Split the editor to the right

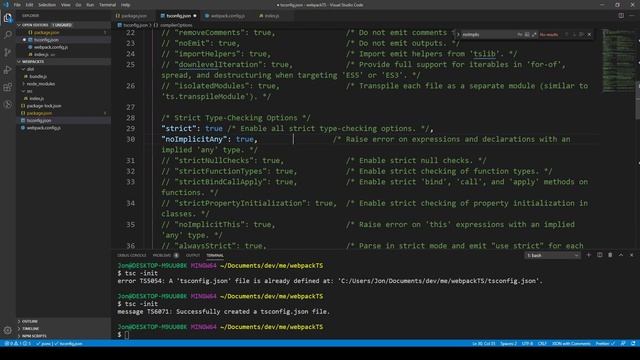tap(621, 16)
